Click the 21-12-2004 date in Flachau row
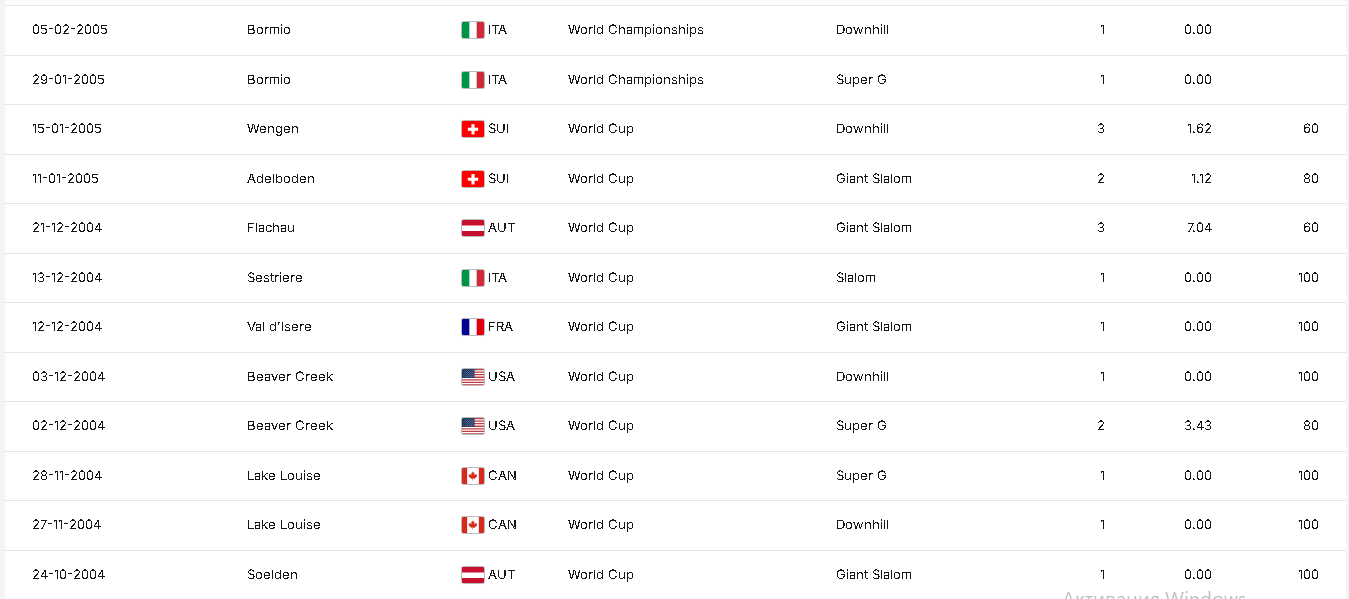The image size is (1349, 599). [67, 228]
